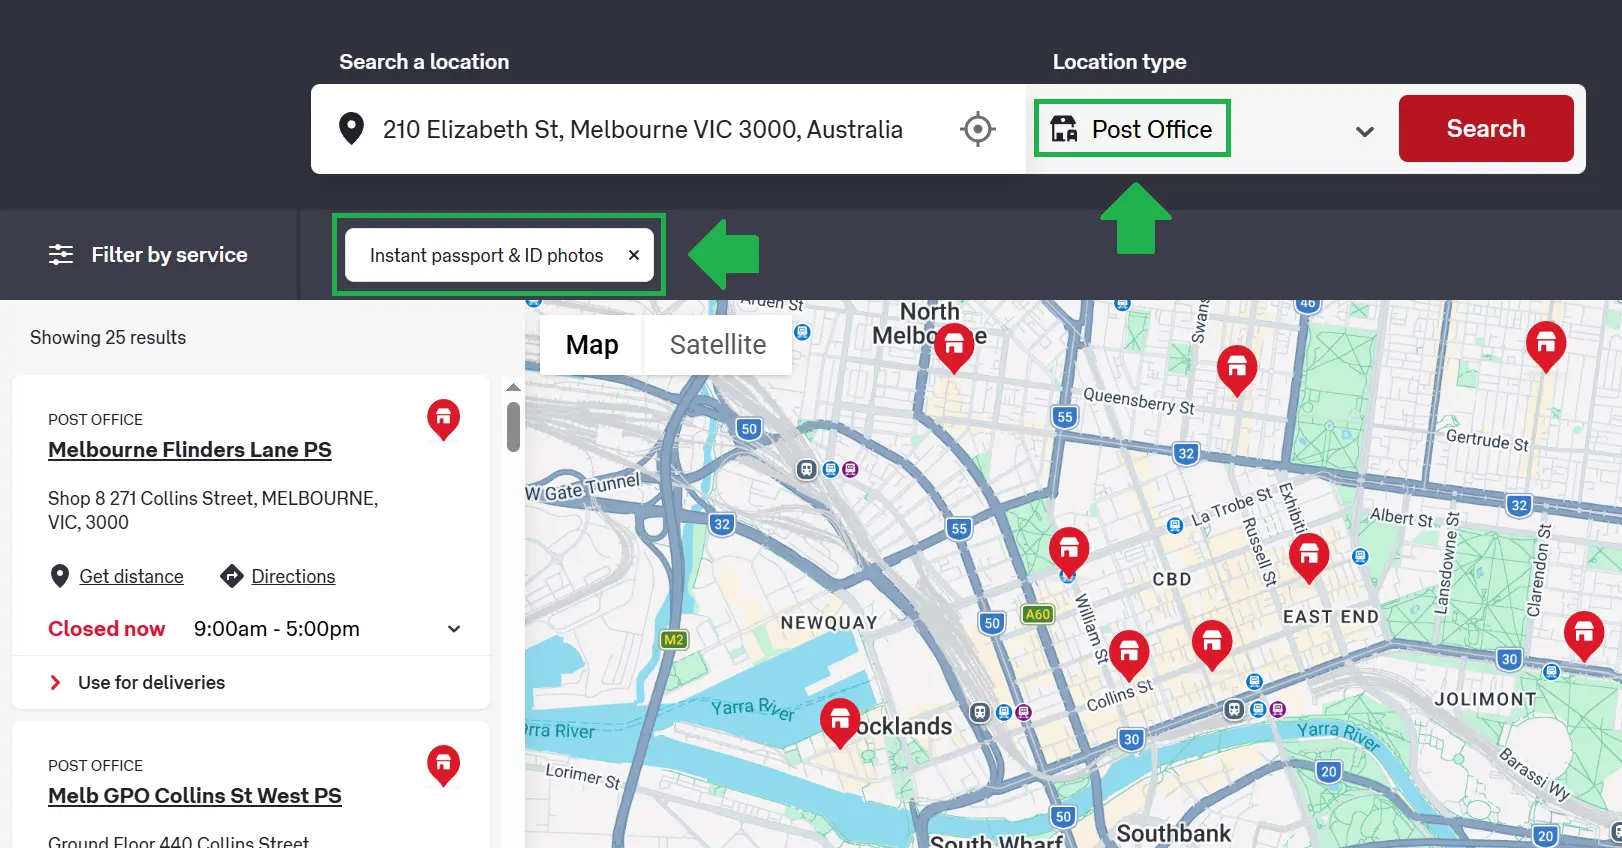Open Directions link for Flinders Lane PS
Viewport: 1622px width, 848px height.
[293, 576]
